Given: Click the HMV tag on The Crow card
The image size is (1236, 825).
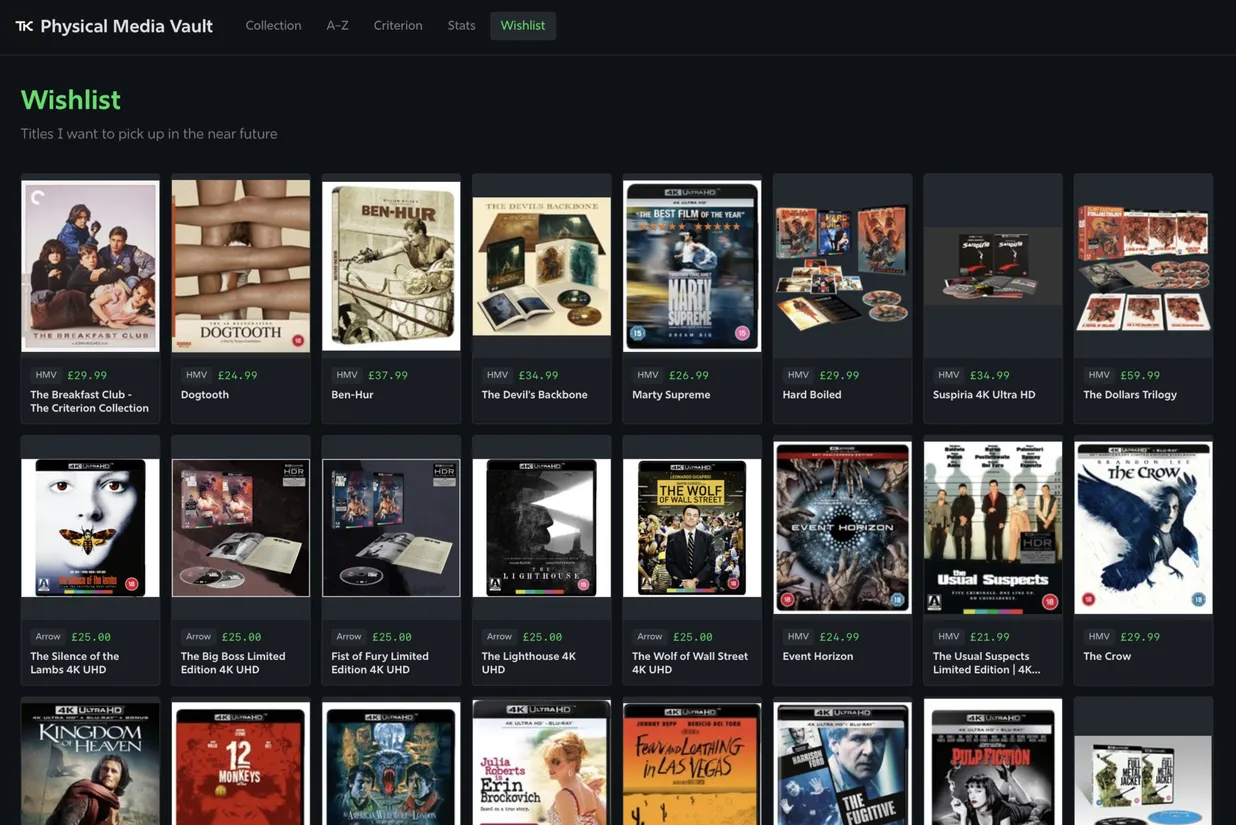Looking at the screenshot, I should (x=1099, y=636).
